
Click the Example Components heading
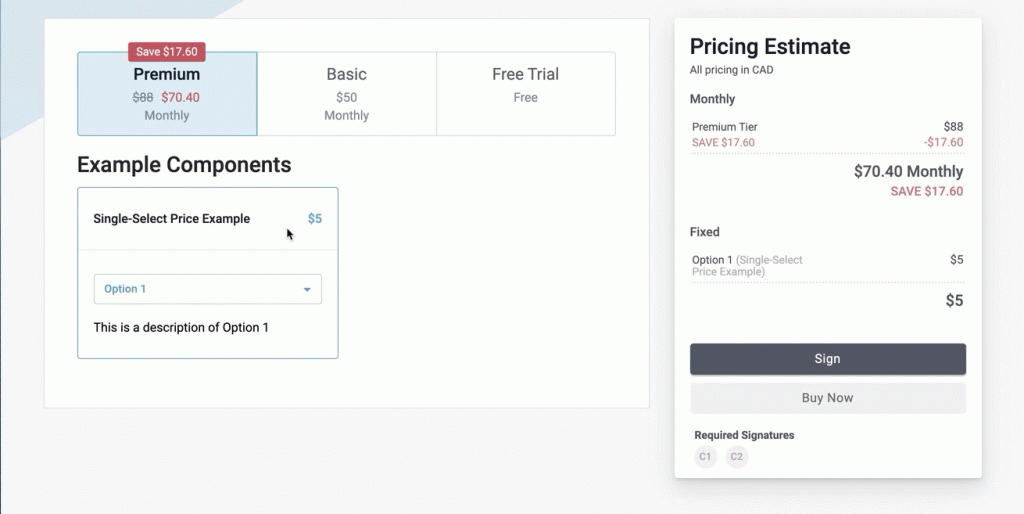[x=184, y=165]
